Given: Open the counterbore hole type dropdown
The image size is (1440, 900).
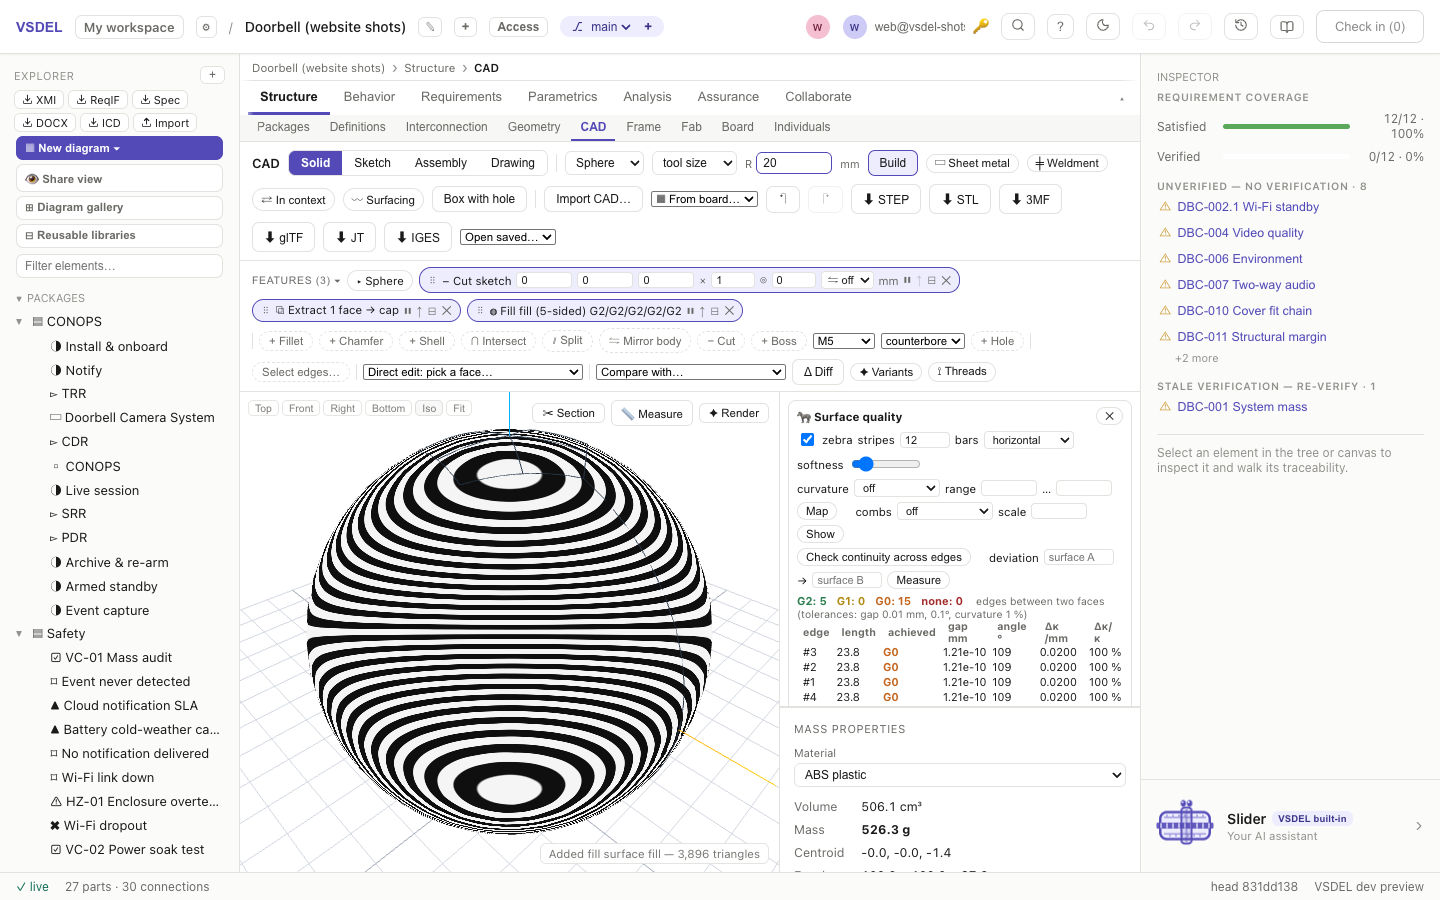Looking at the screenshot, I should coord(923,341).
